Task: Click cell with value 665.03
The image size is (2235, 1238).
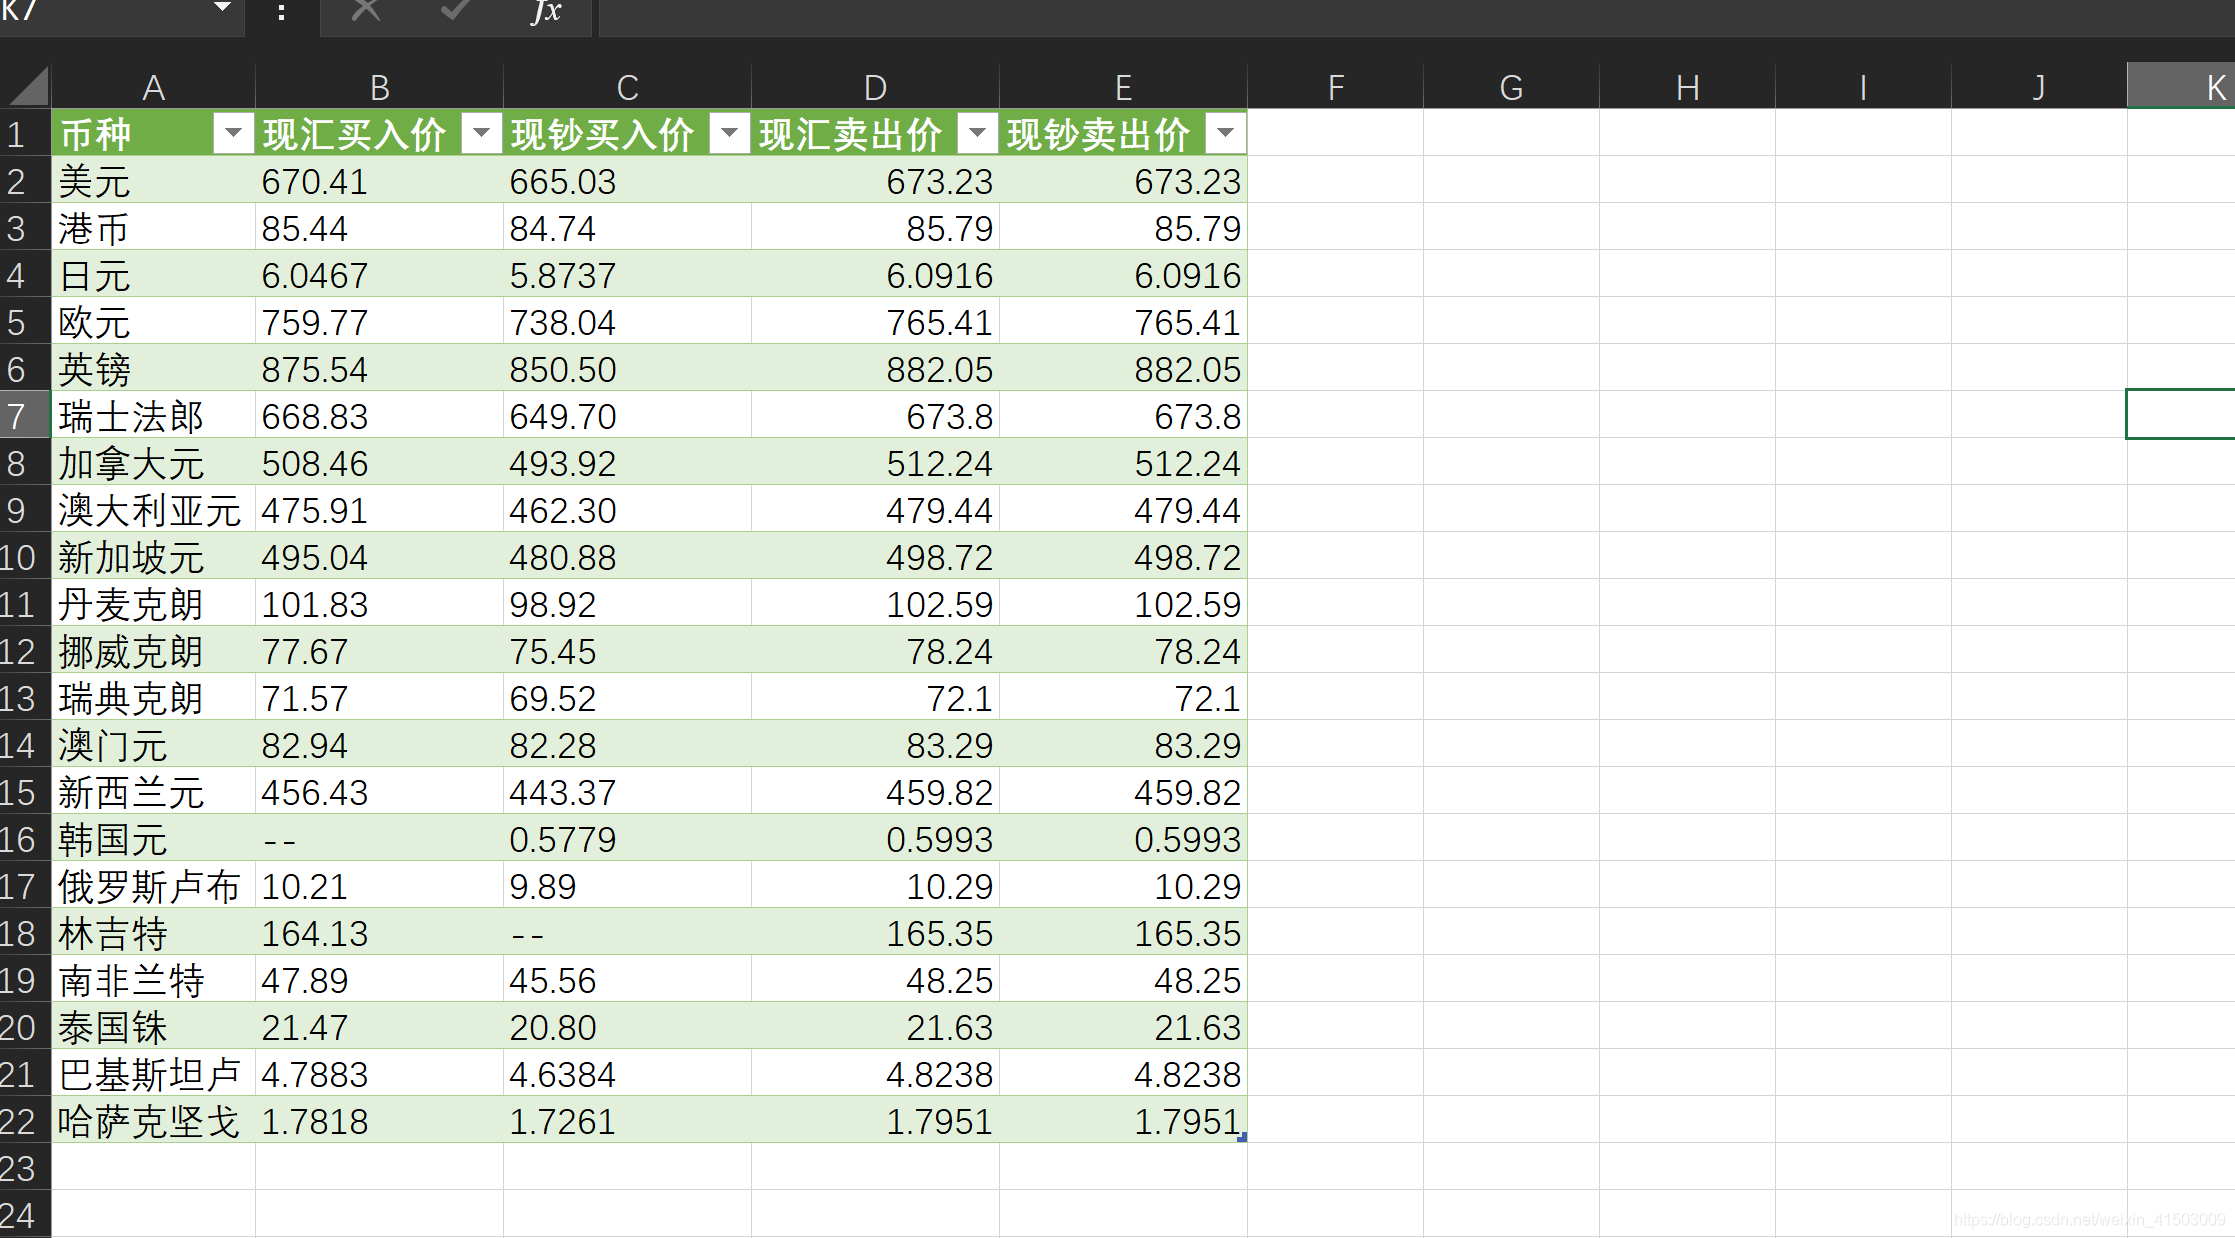Action: [x=628, y=180]
